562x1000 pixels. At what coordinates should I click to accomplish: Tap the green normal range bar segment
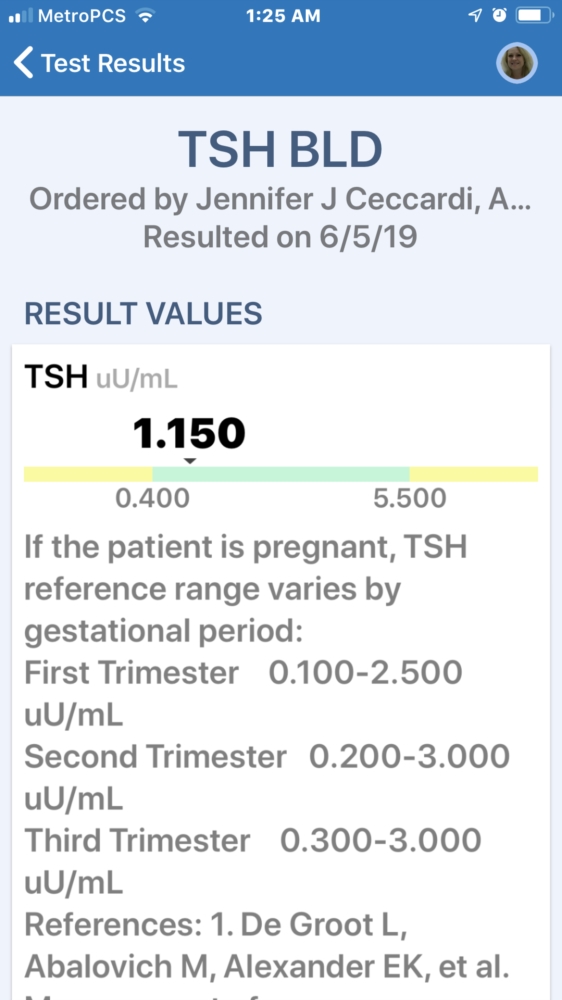281,474
